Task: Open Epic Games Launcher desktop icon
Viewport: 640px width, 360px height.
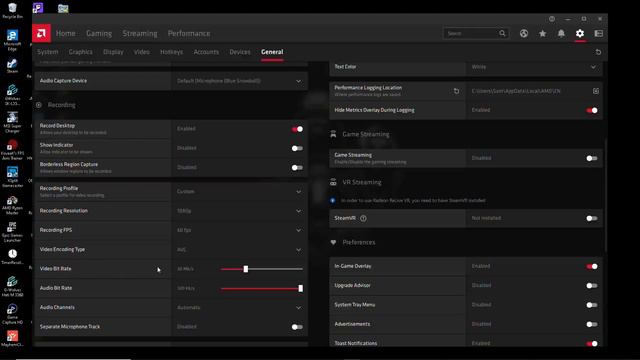Action: [x=12, y=232]
